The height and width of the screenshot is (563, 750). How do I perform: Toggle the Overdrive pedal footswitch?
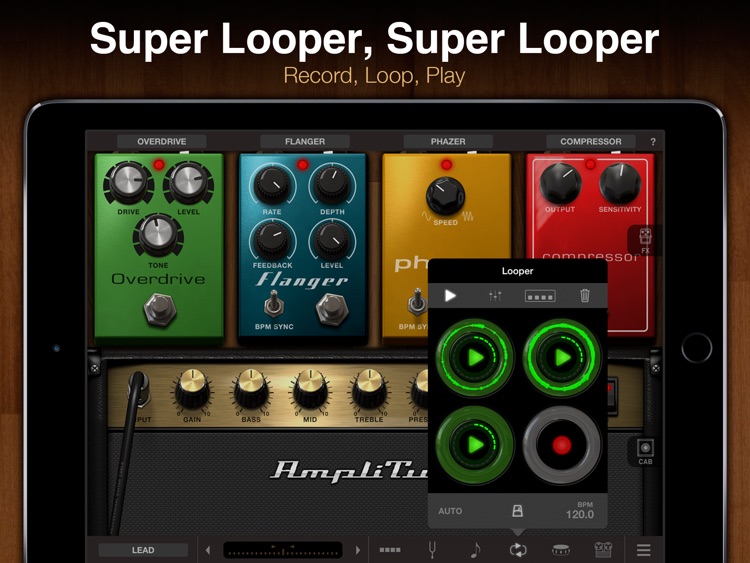click(160, 309)
